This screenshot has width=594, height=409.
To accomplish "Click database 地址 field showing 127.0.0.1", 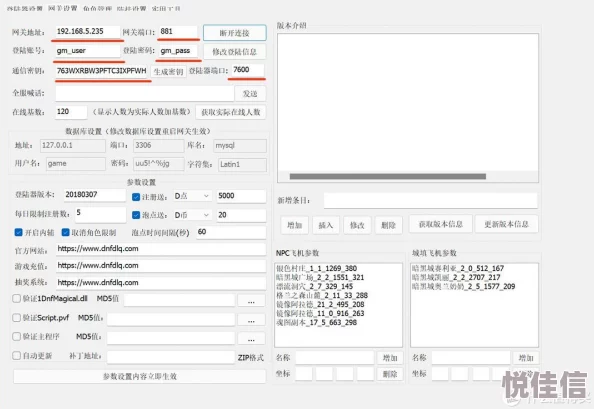I will tap(73, 145).
